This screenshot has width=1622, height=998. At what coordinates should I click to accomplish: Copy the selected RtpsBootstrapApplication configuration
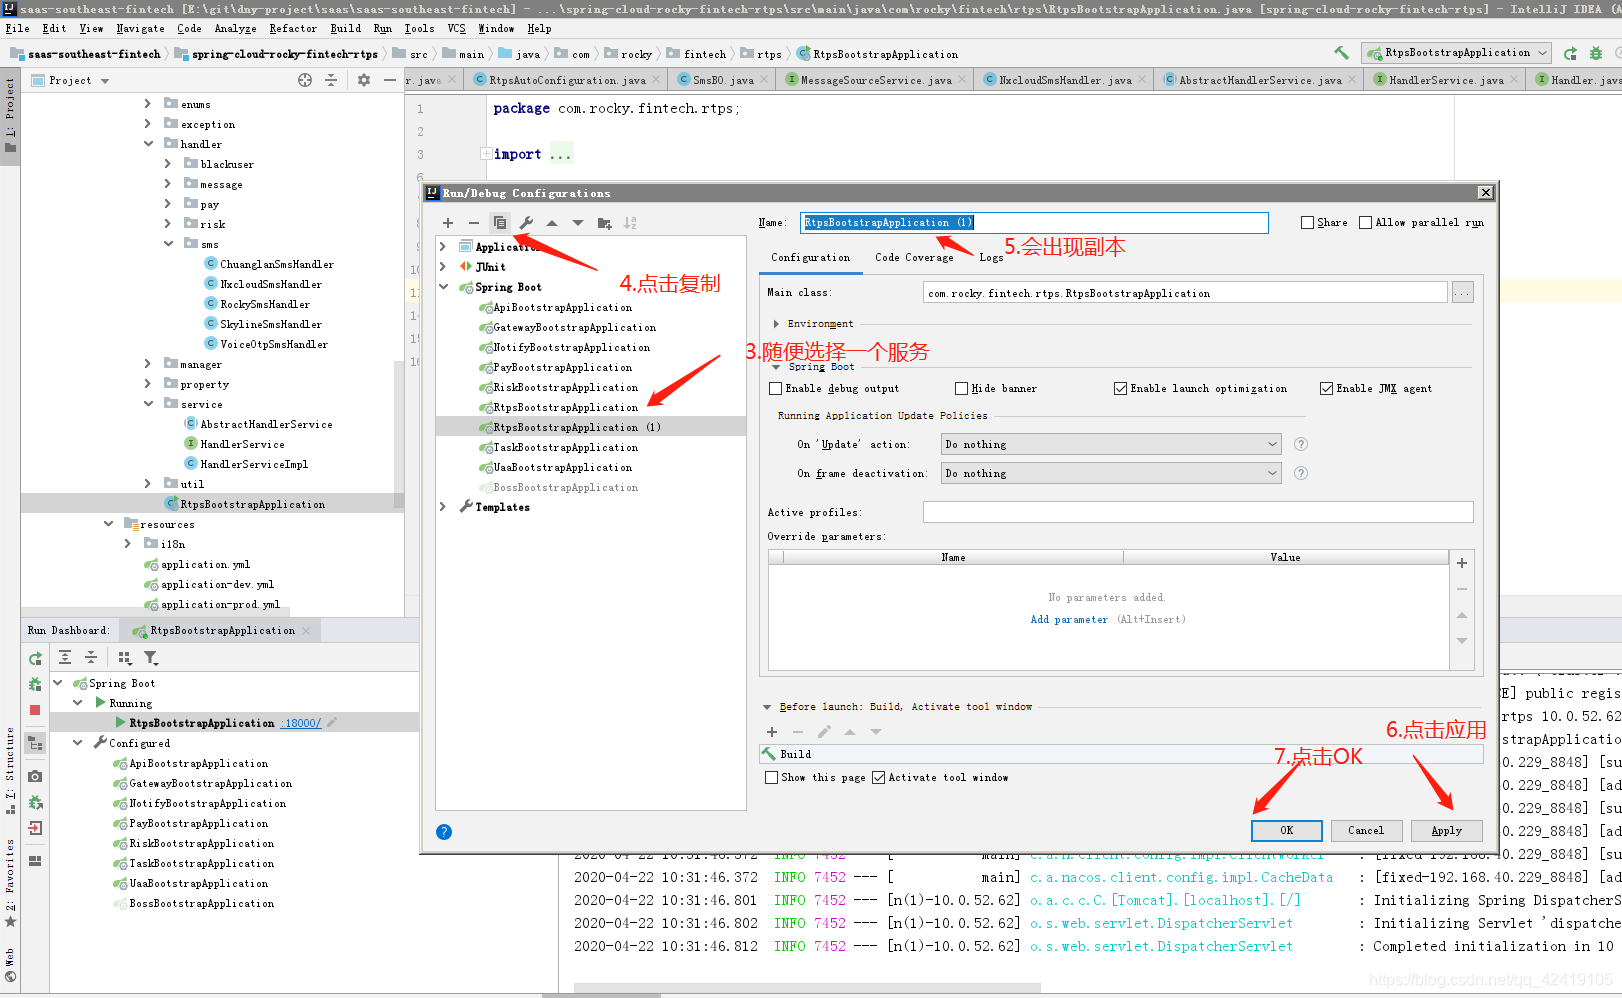(501, 222)
